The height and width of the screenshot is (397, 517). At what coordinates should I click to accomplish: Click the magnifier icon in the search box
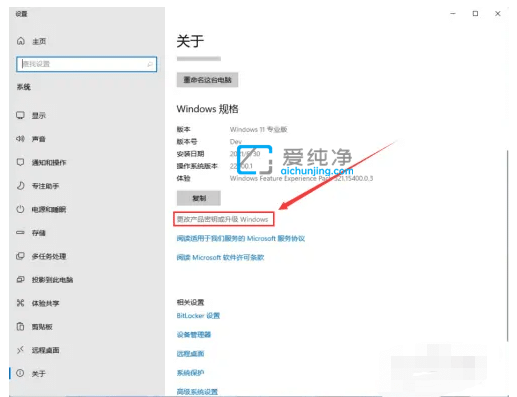tap(150, 64)
